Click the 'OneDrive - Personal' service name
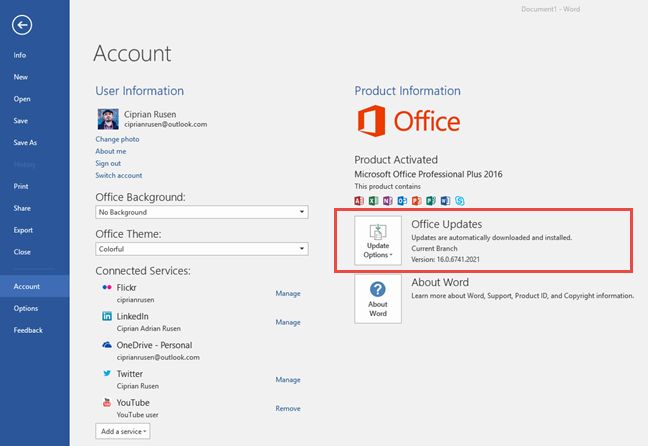Screen dimensions: 648x446 click(x=155, y=345)
